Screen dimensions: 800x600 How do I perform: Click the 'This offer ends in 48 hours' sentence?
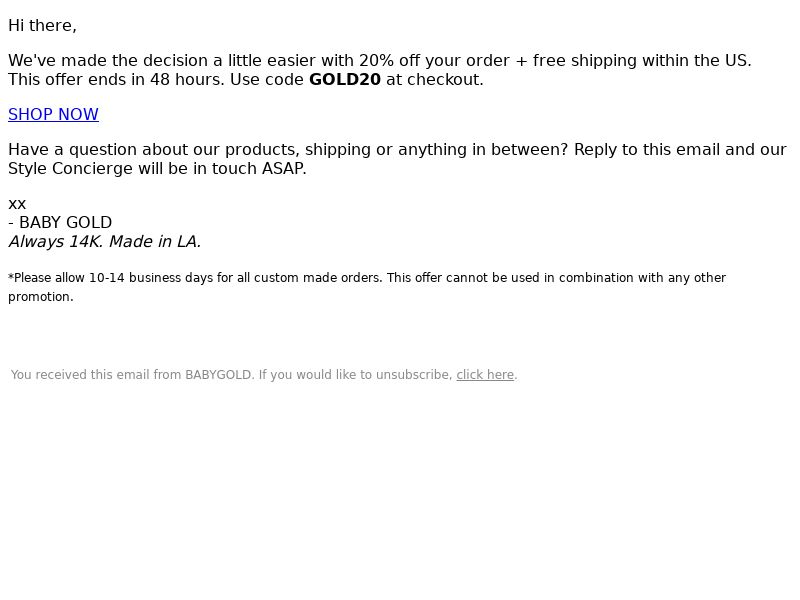pos(116,80)
